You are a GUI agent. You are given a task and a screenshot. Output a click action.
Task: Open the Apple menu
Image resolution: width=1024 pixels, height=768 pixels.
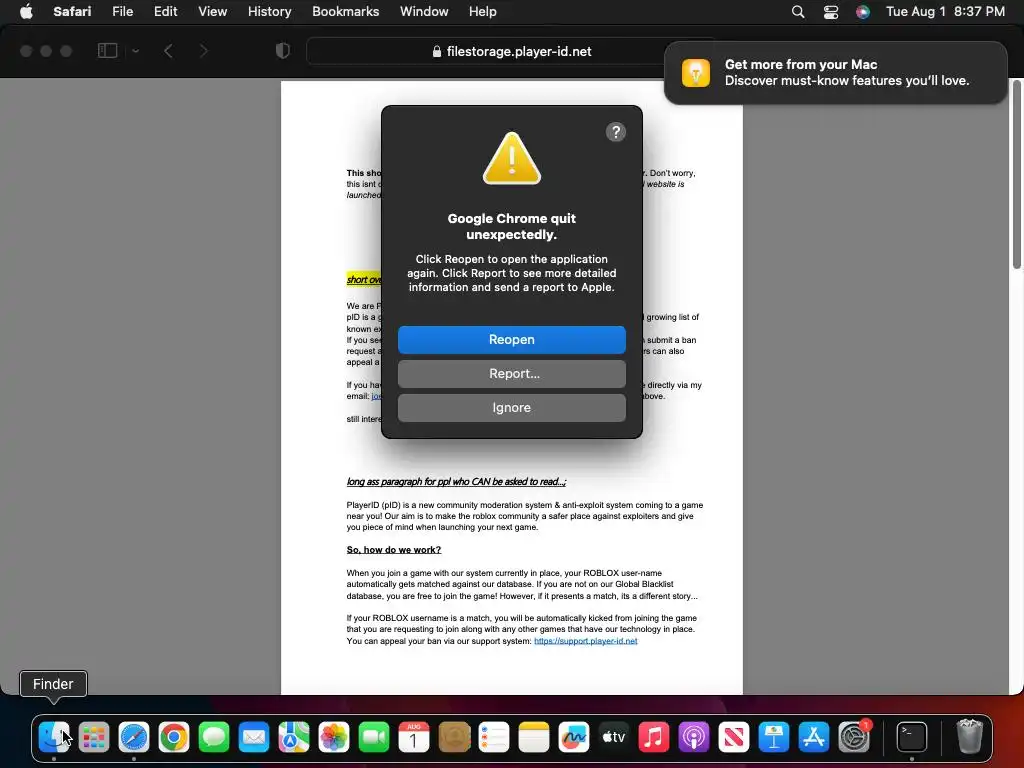[26, 12]
